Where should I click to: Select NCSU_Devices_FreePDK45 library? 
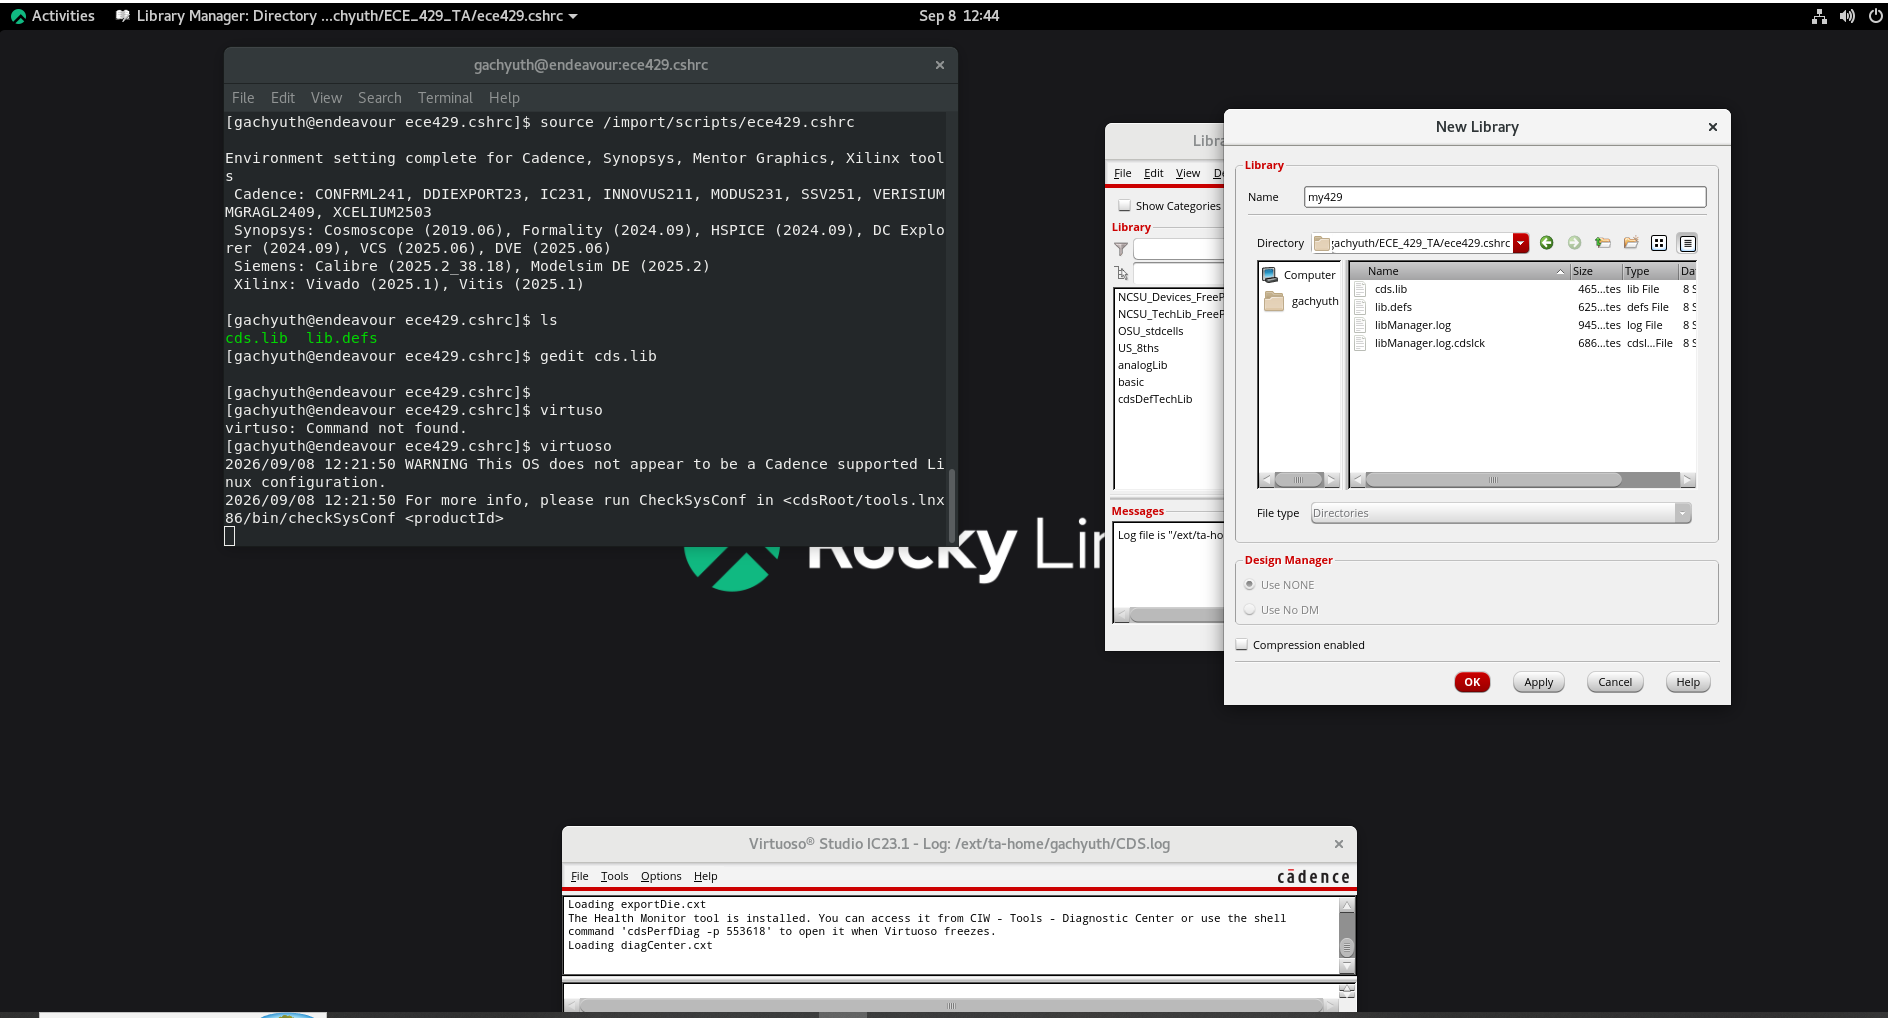tap(1170, 297)
